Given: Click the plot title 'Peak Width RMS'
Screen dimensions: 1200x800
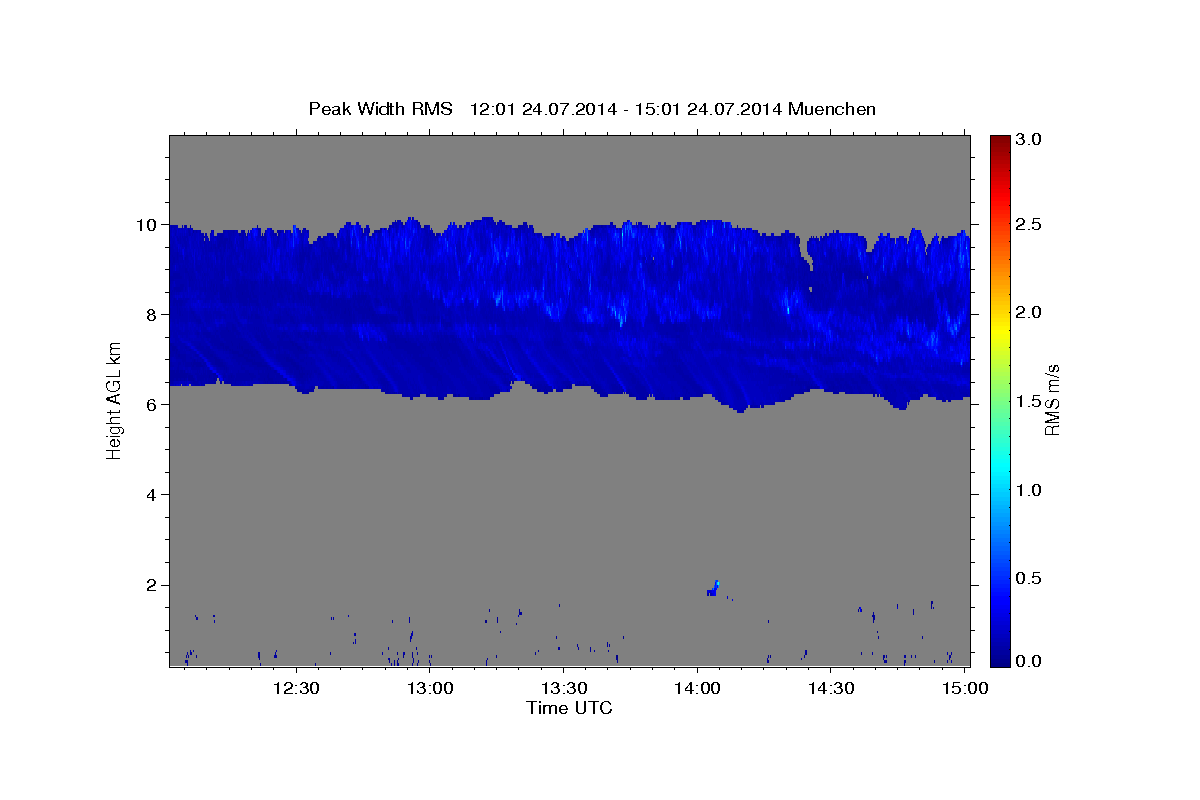Looking at the screenshot, I should tap(380, 108).
